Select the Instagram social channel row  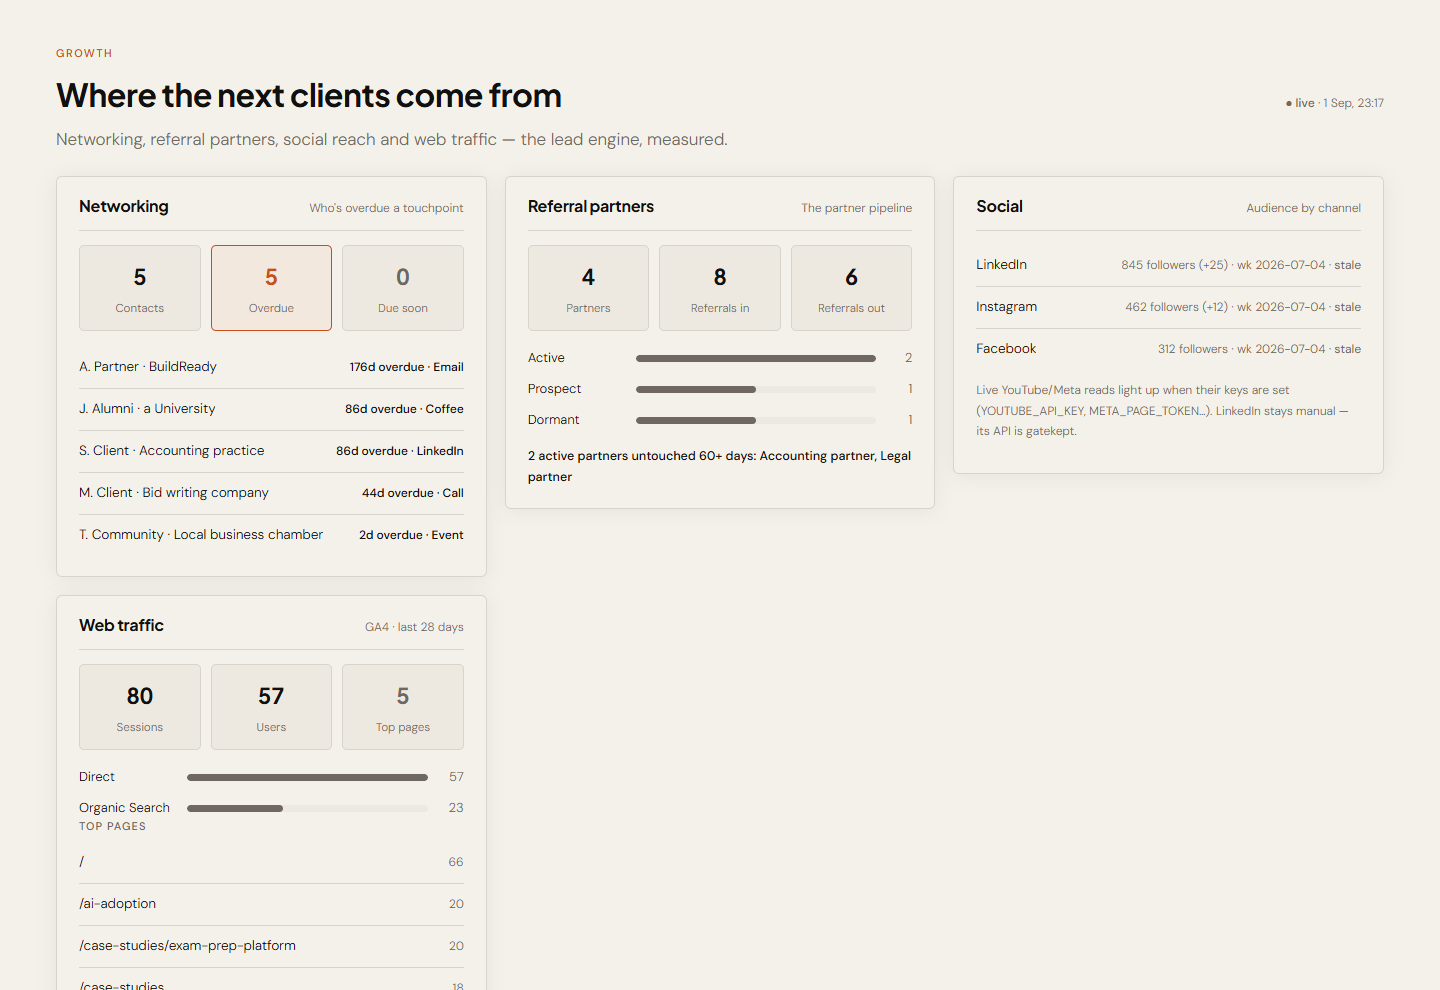[1168, 307]
